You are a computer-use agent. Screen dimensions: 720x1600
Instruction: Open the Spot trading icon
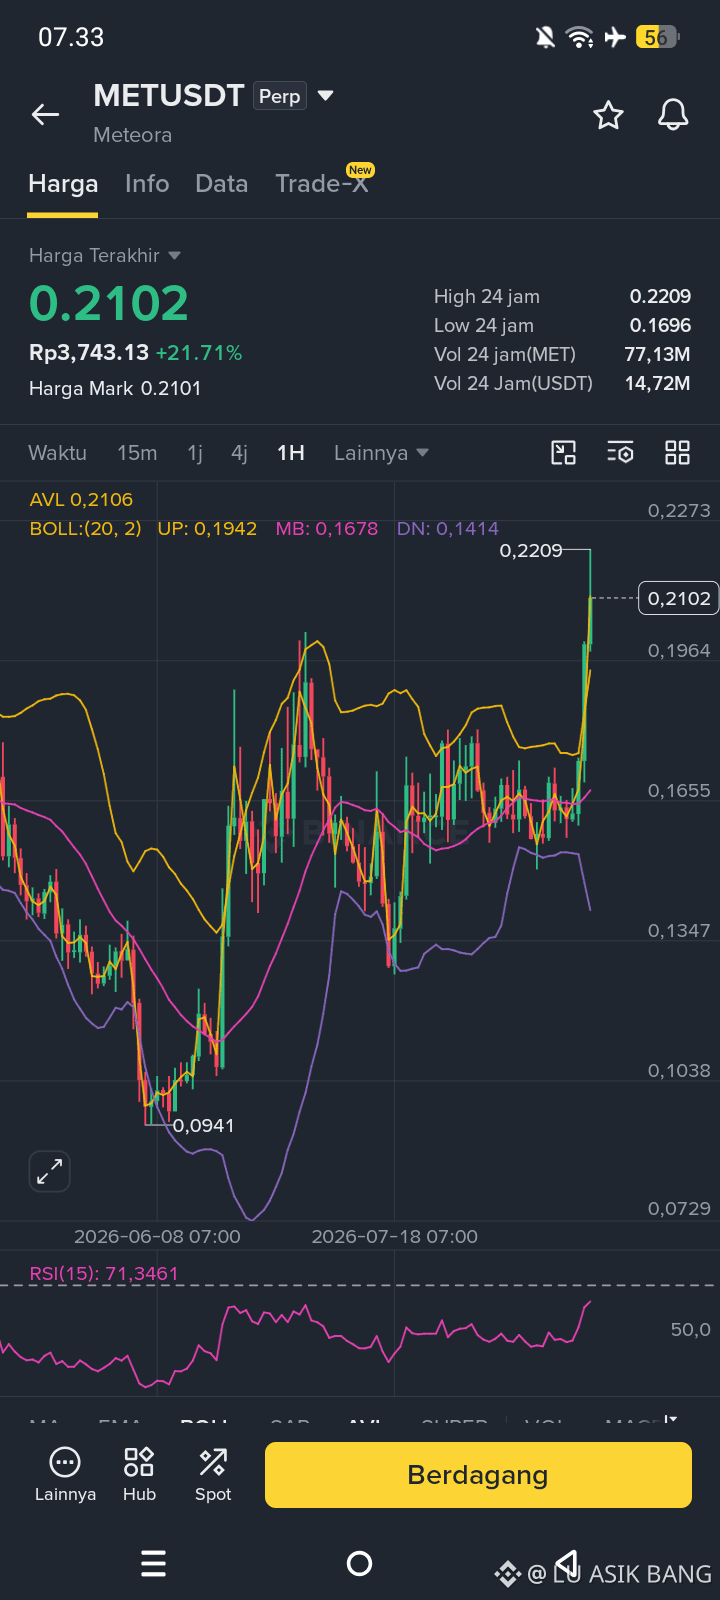213,1474
